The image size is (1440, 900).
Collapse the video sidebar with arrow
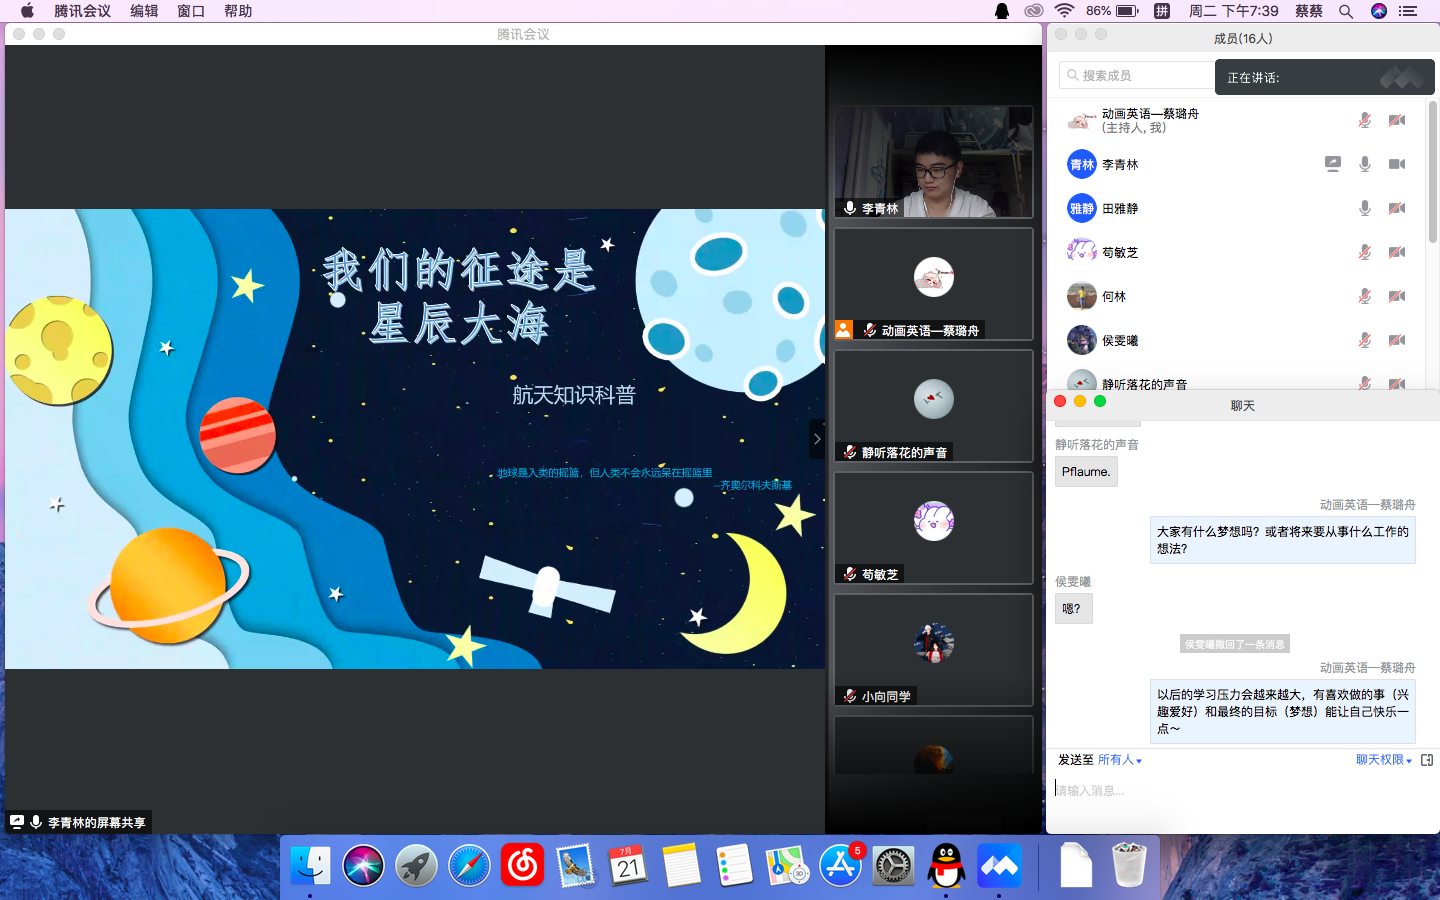click(x=817, y=439)
